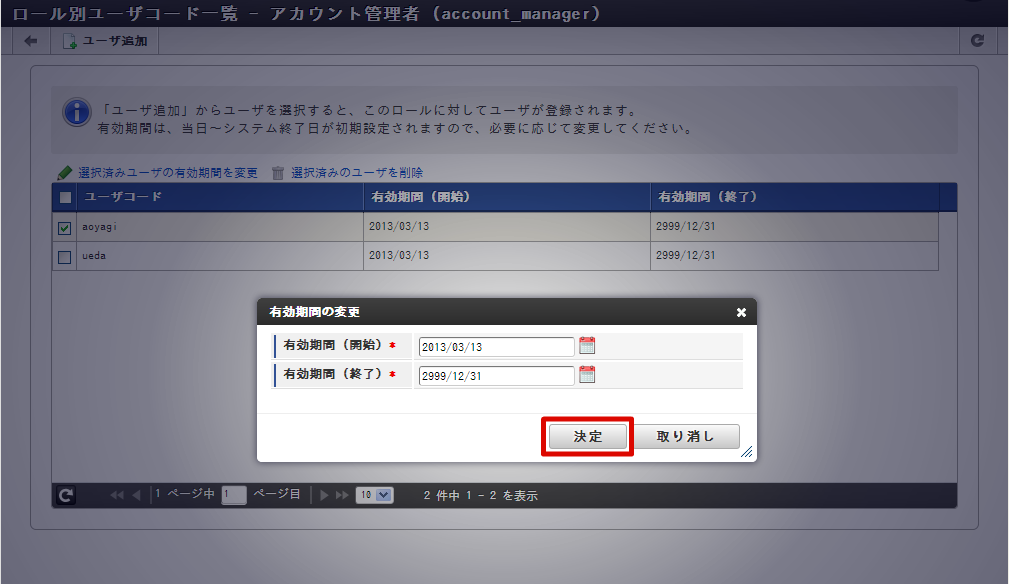Focus the 有効期間（開始） date field

click(x=496, y=347)
